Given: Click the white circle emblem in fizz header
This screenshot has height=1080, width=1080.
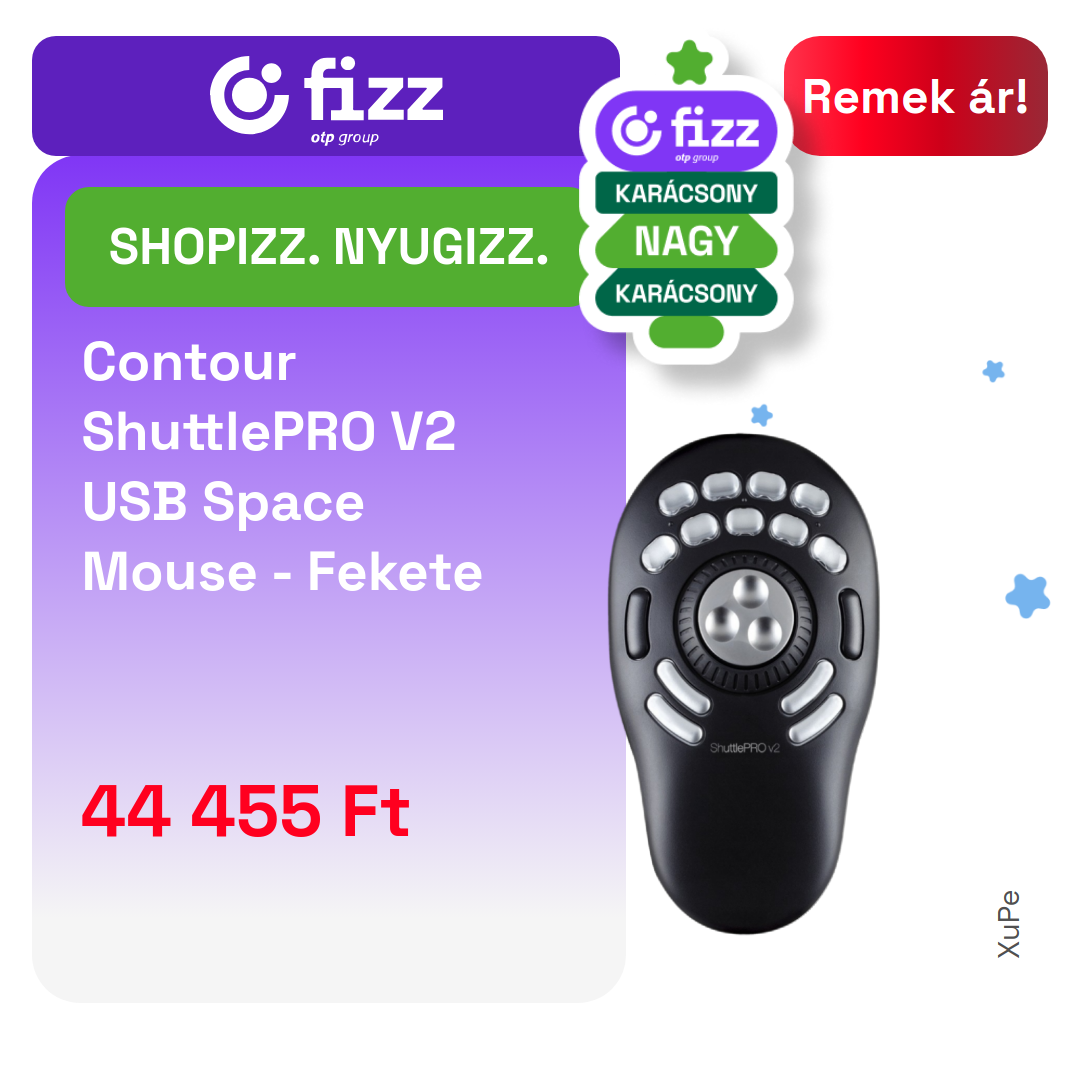Looking at the screenshot, I should click(249, 95).
